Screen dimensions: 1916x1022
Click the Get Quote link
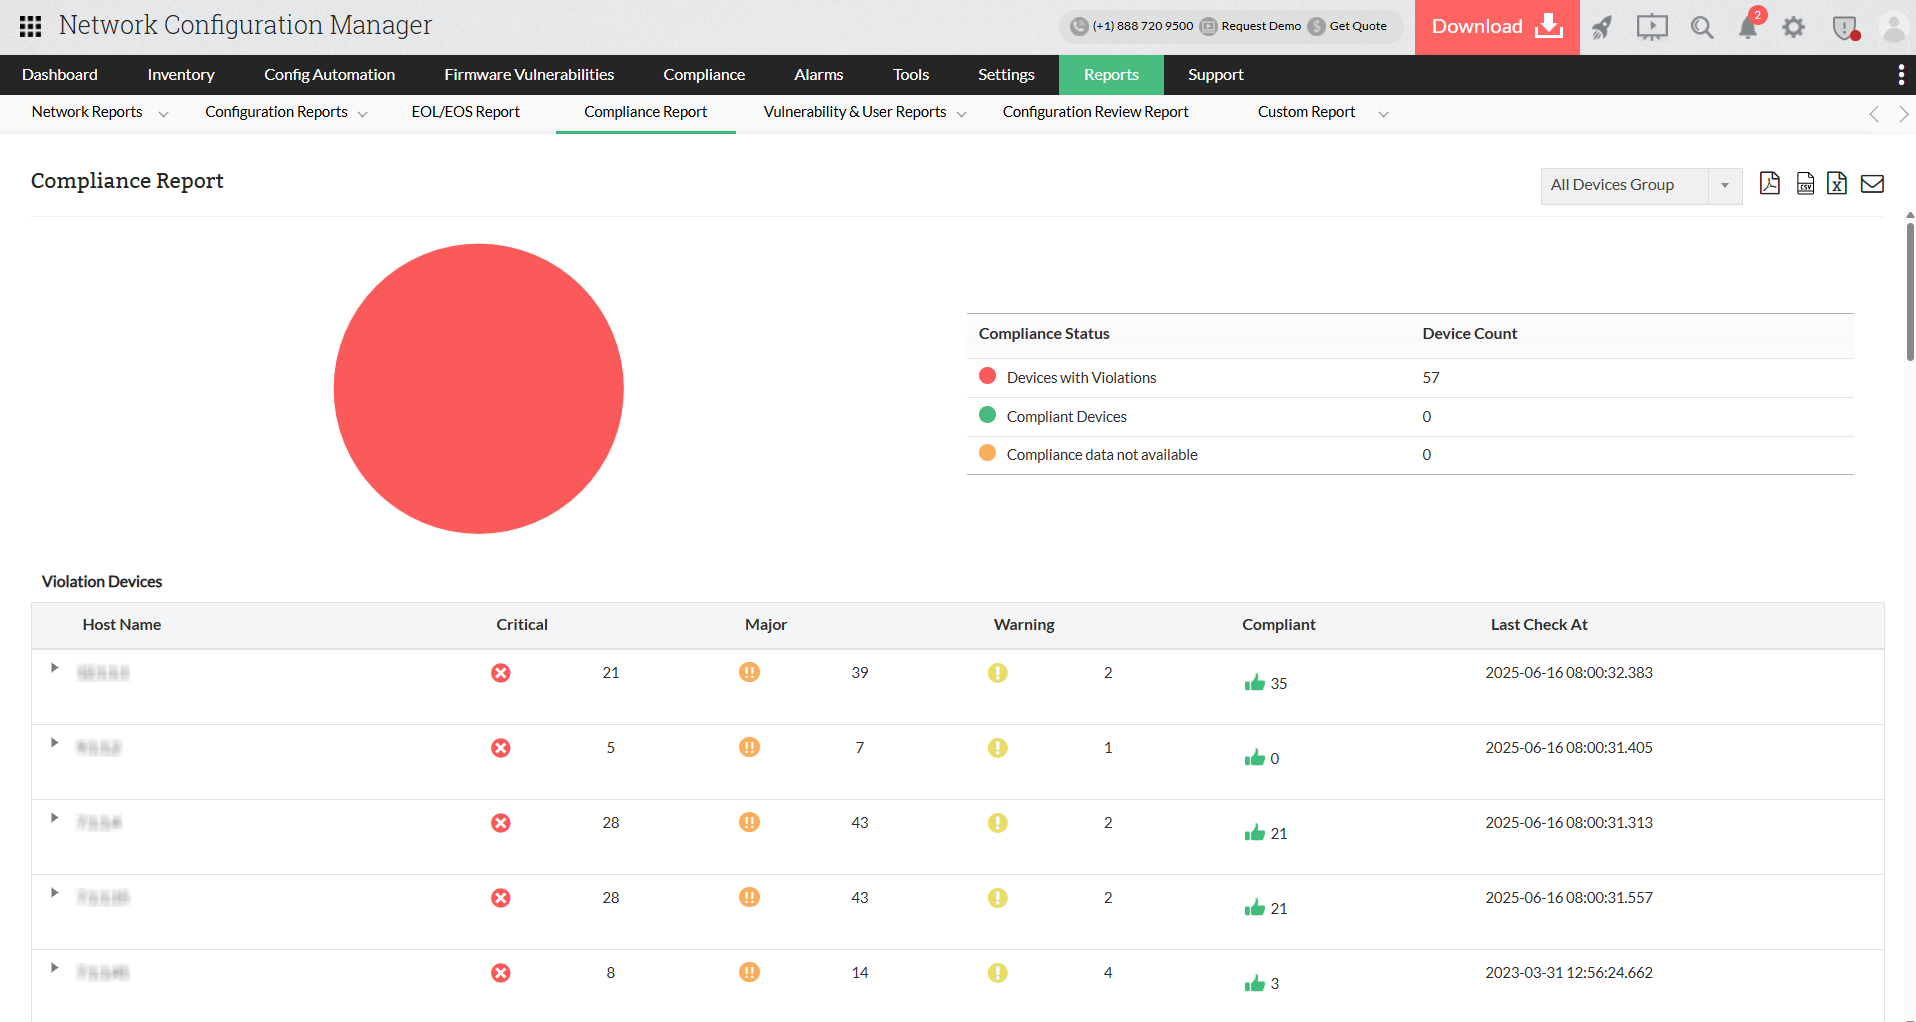pyautogui.click(x=1356, y=26)
